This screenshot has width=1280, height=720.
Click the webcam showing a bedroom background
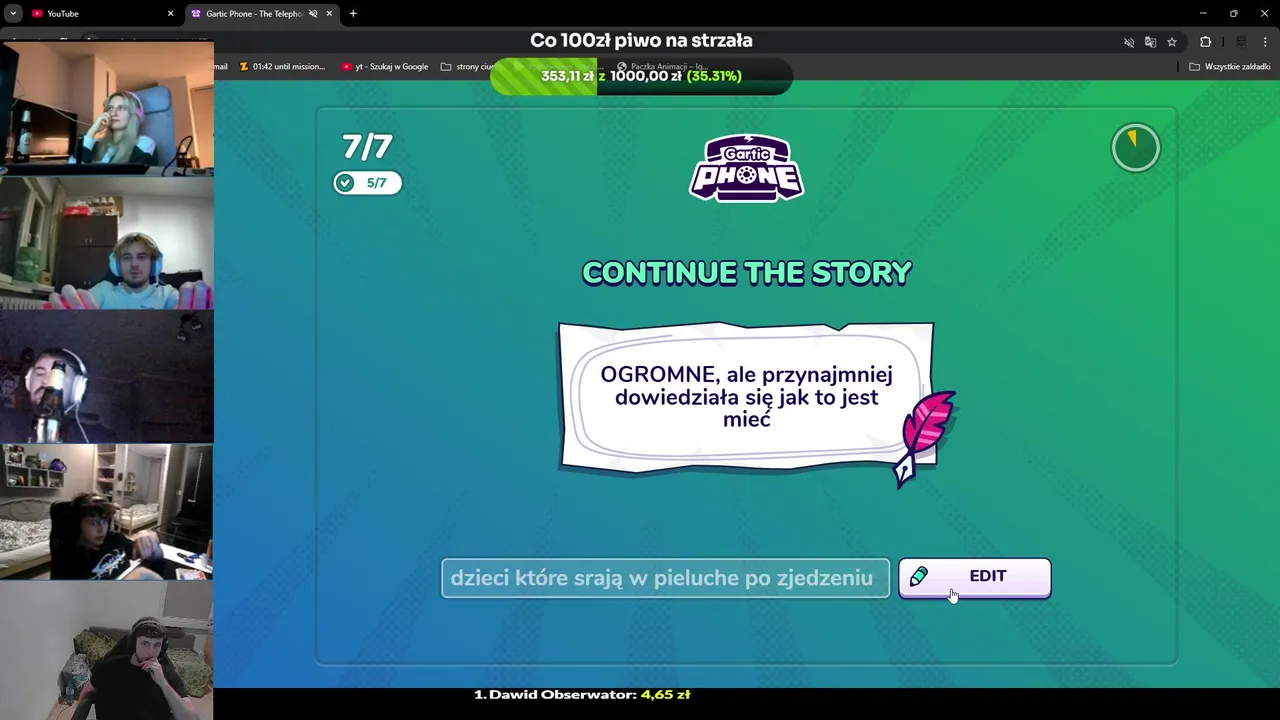tap(107, 511)
